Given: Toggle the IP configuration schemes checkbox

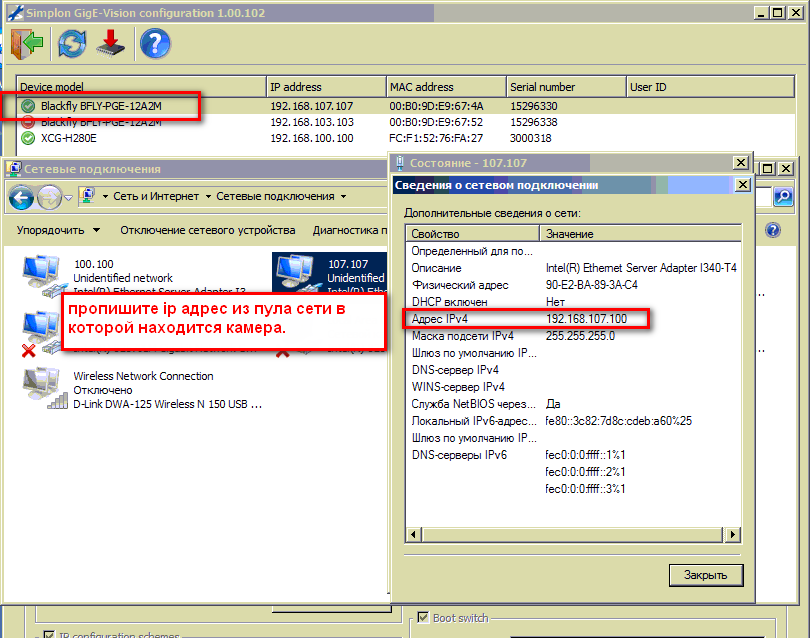Looking at the screenshot, I should coord(48,634).
